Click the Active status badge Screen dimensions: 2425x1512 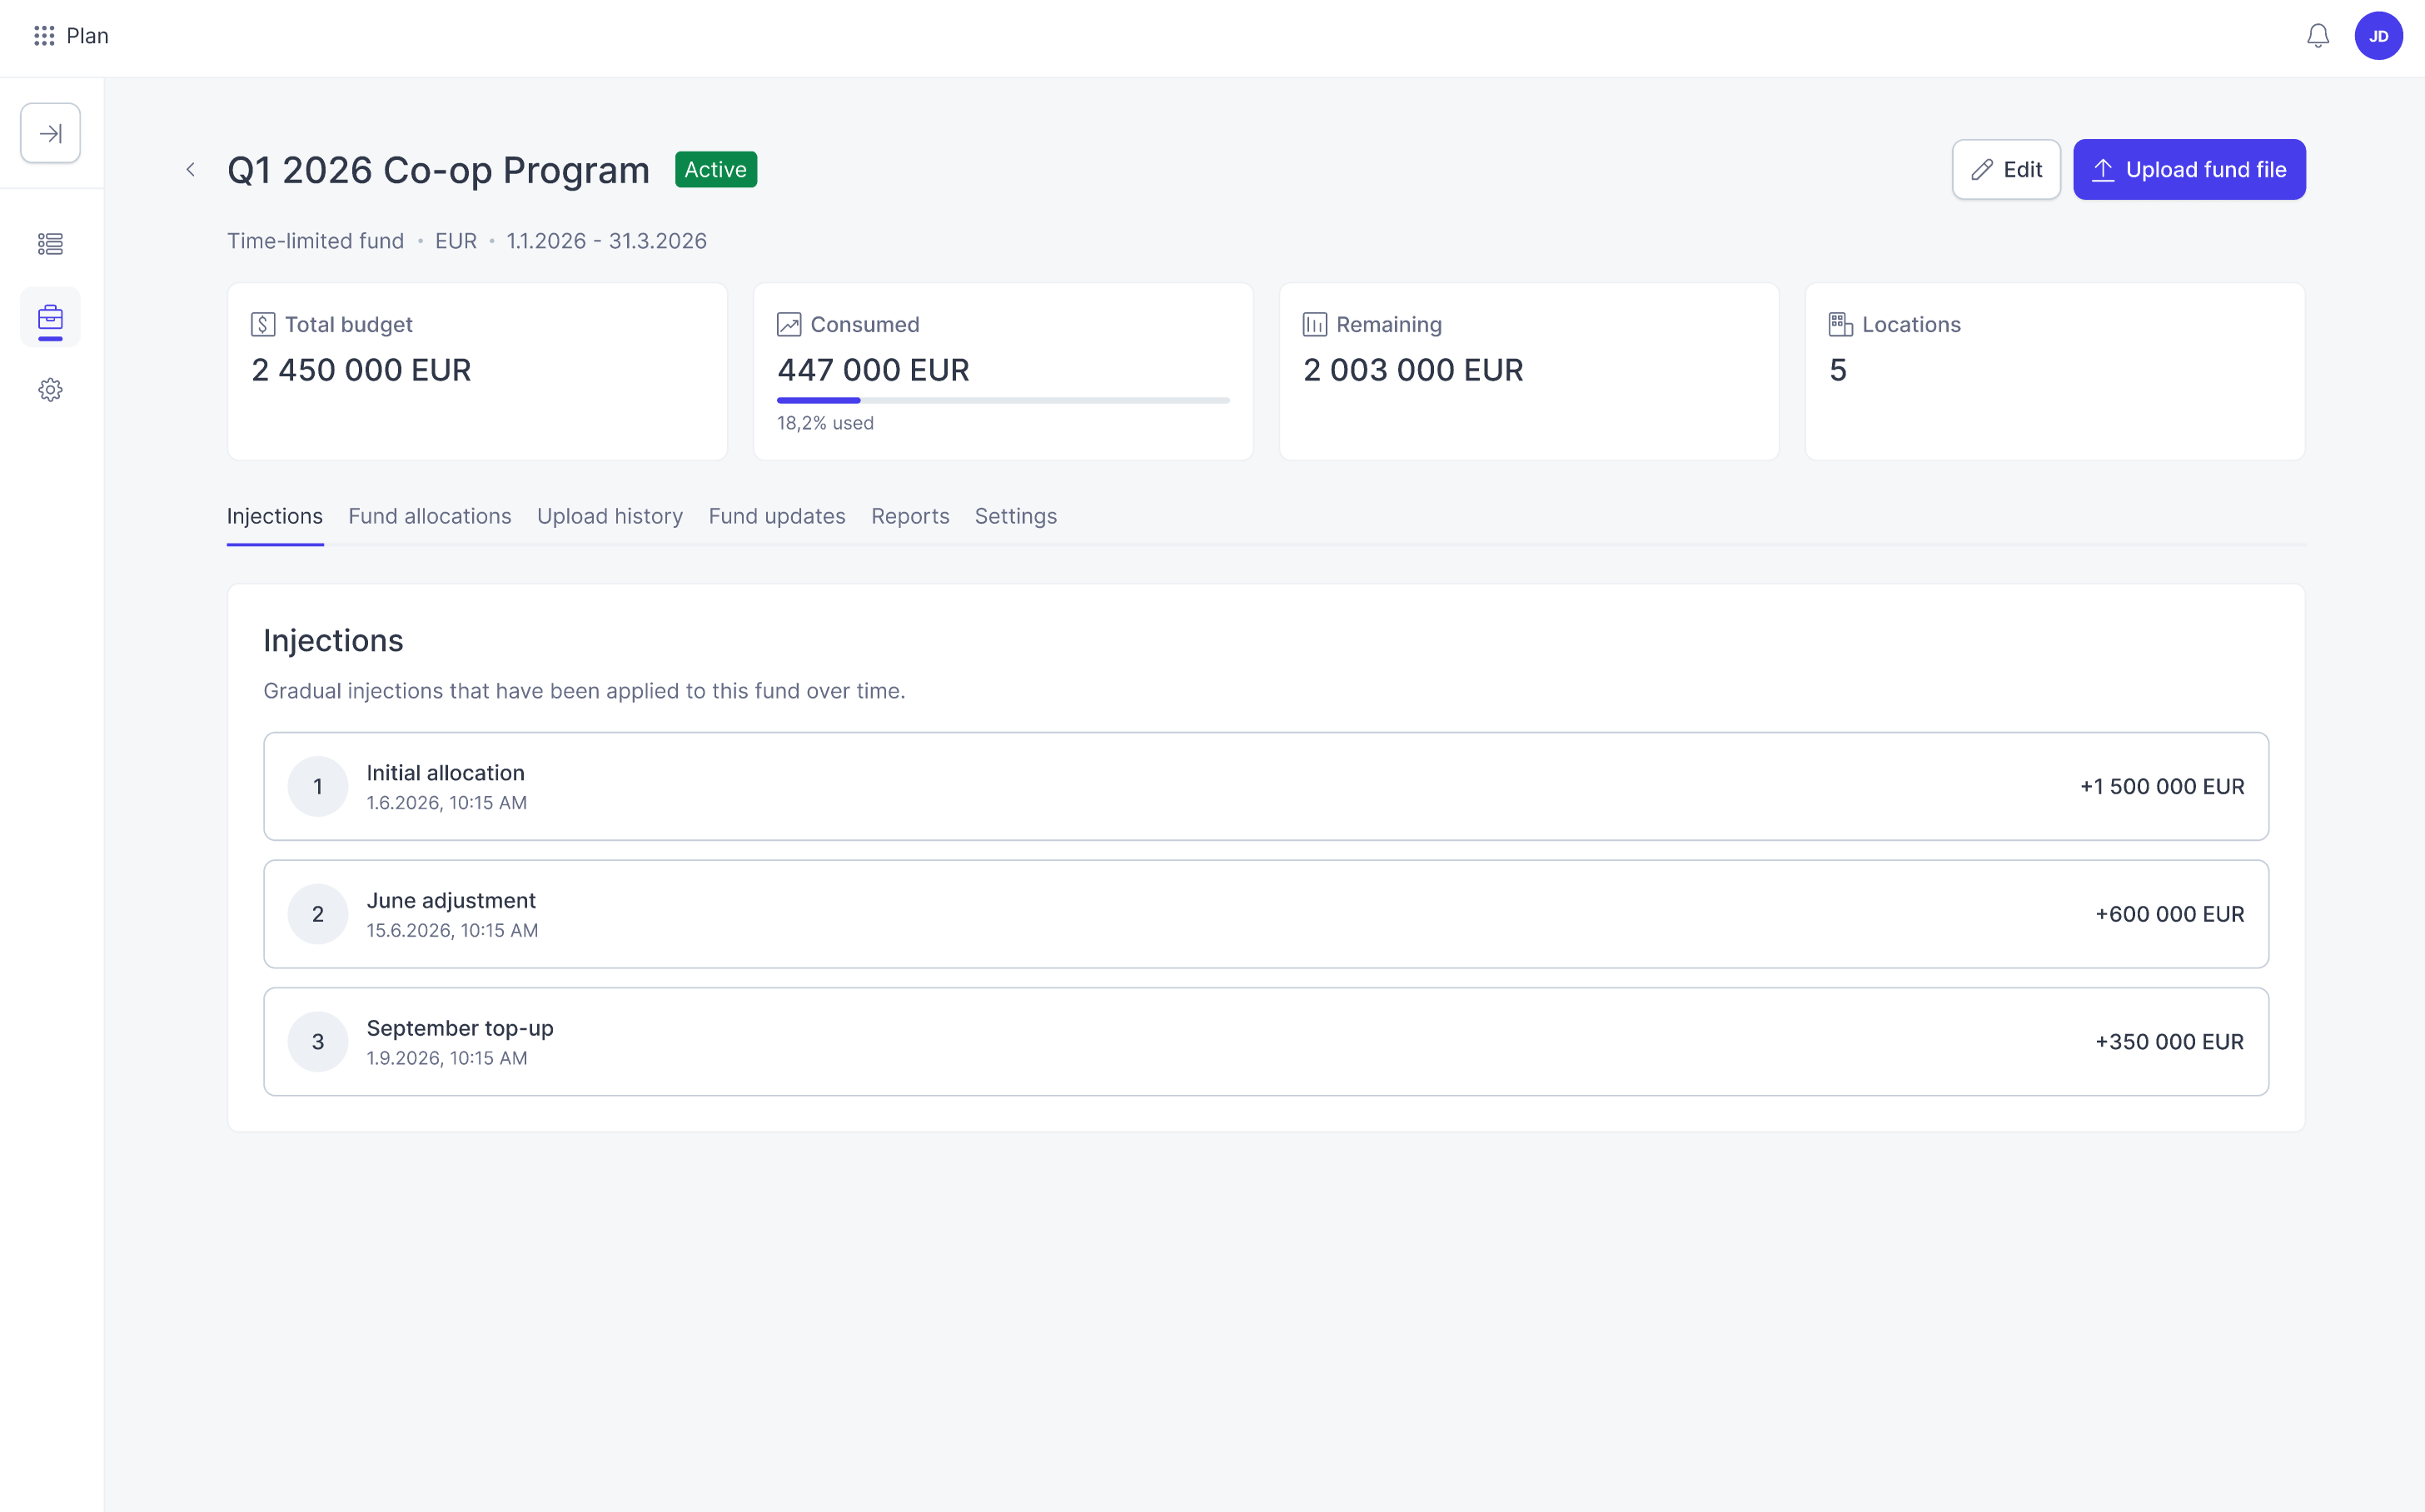[716, 170]
